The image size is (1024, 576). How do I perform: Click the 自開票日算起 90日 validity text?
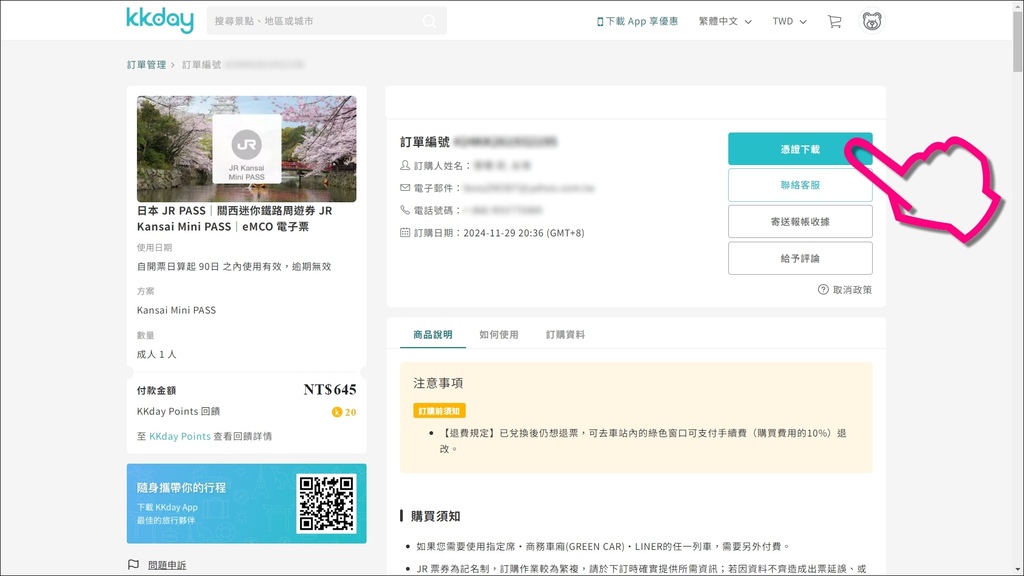tap(234, 266)
